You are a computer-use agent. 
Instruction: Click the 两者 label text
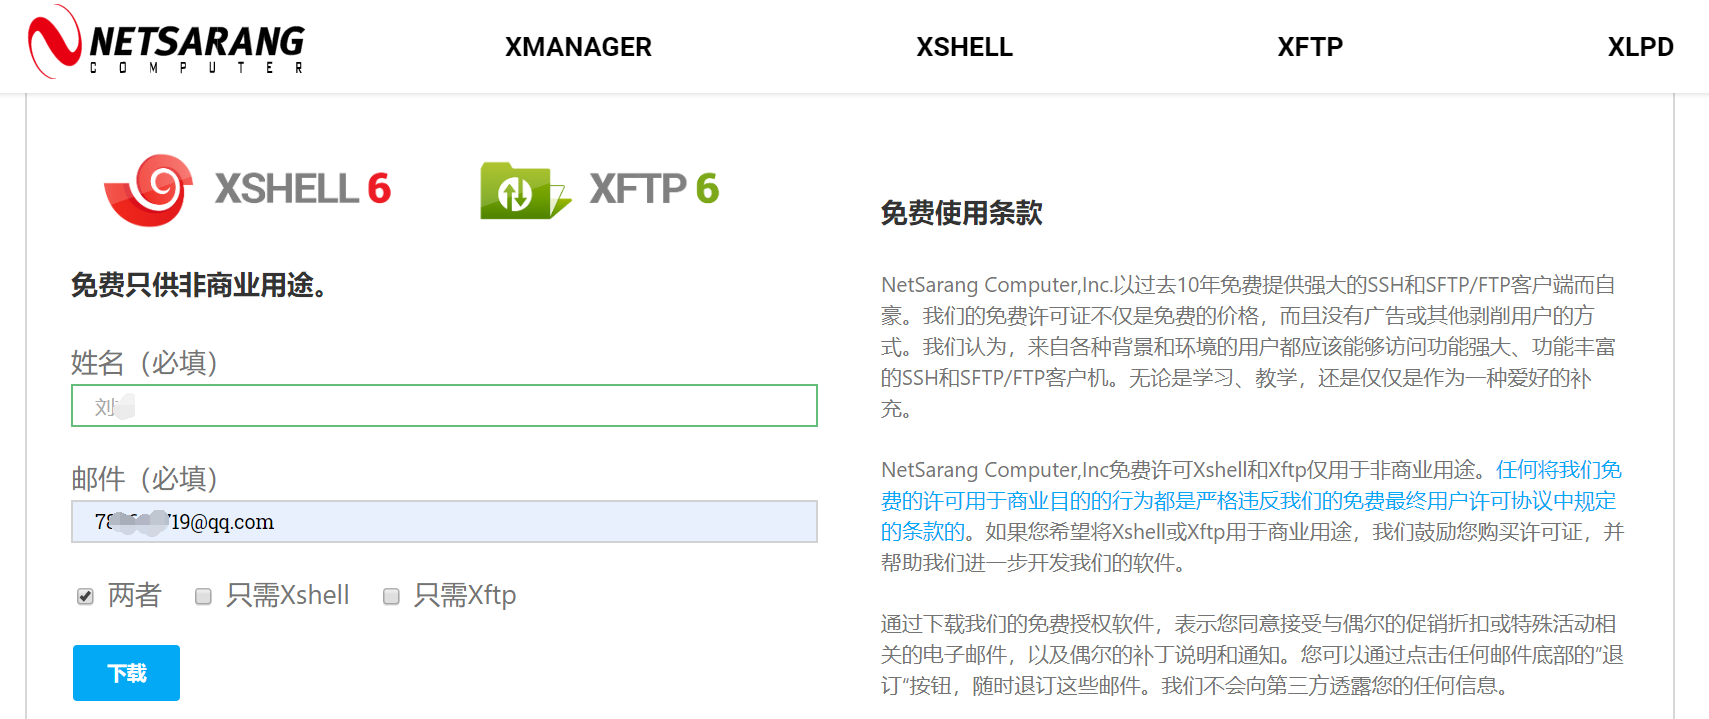pyautogui.click(x=134, y=596)
